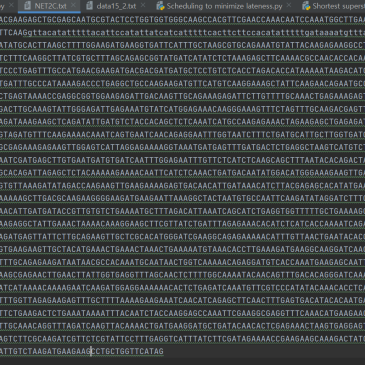Click the data15_2.txt file icon

pyautogui.click(x=89, y=6)
